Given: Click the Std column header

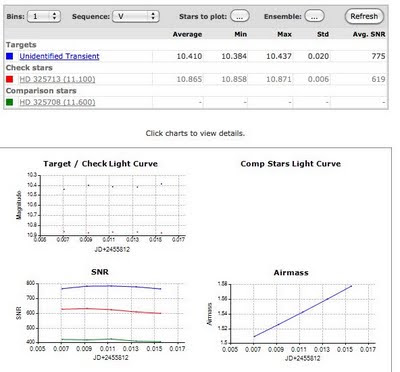Looking at the screenshot, I should tap(323, 34).
